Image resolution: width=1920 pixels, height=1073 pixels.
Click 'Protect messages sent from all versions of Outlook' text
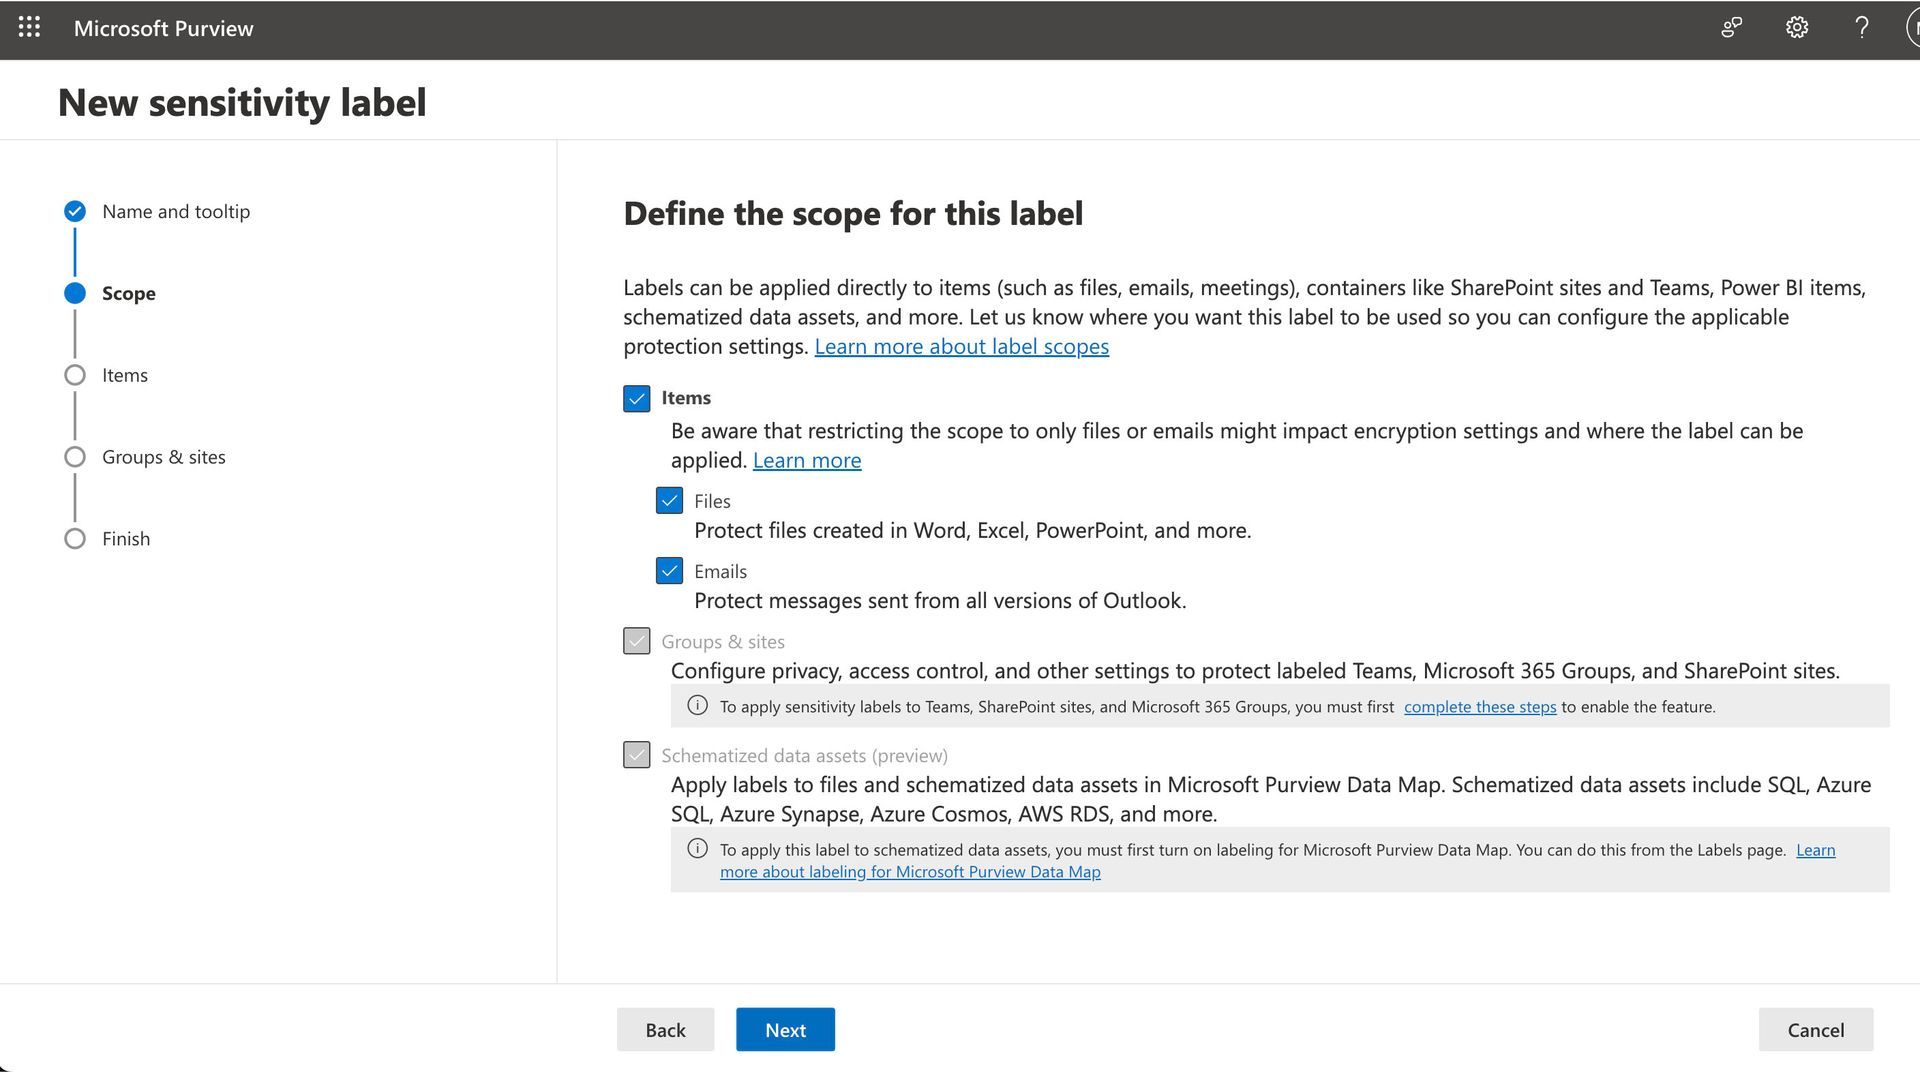point(940,600)
